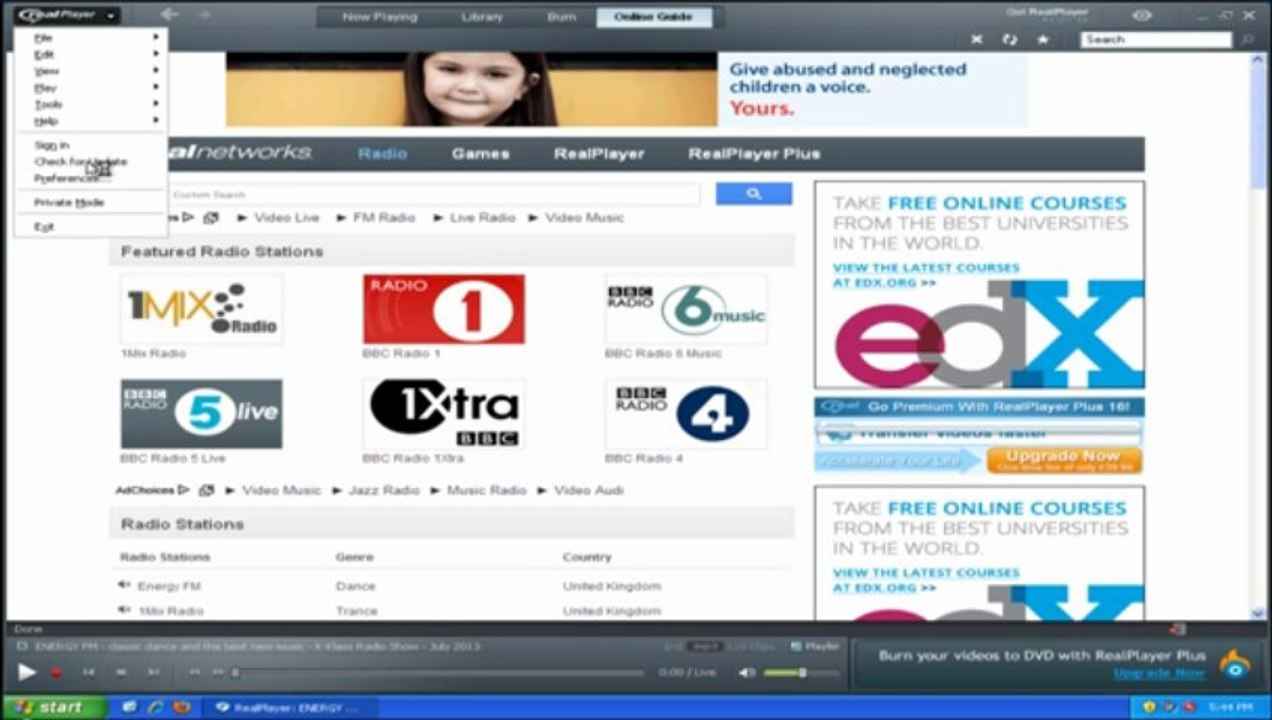
Task: Open the Video Live ad link
Action: coord(286,218)
